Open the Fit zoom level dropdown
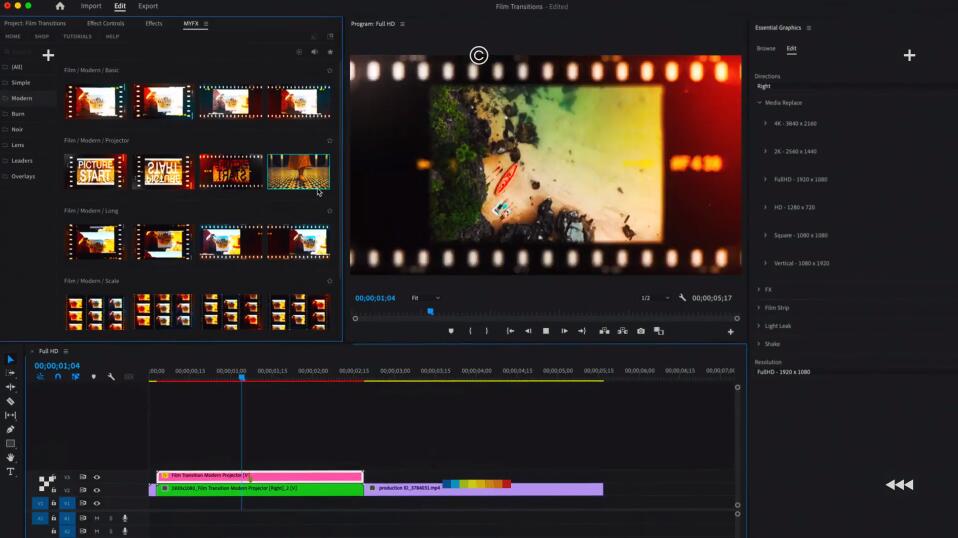Viewport: 958px width, 538px height. click(425, 298)
